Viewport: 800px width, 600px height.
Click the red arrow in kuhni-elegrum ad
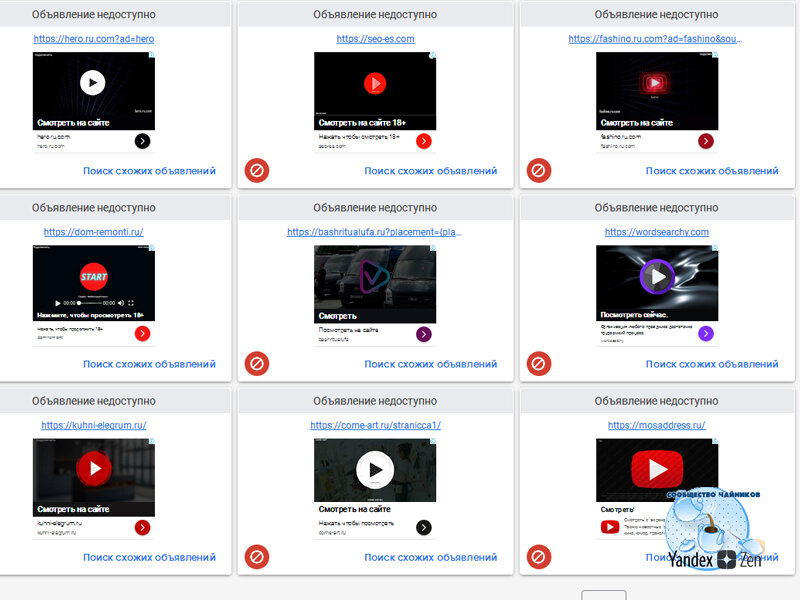142,528
